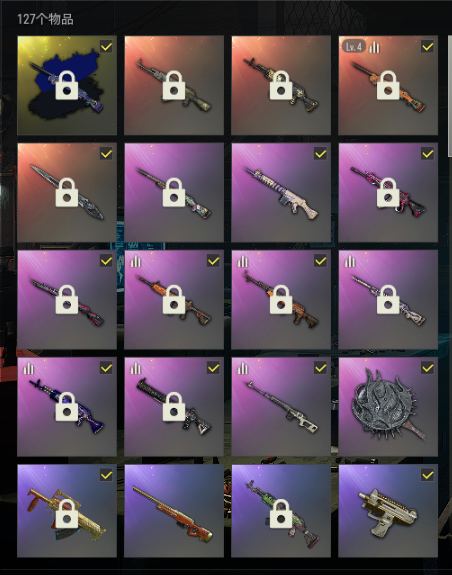Click the scrollbar handle on the right edge
This screenshot has width=452, height=575.
(450, 96)
